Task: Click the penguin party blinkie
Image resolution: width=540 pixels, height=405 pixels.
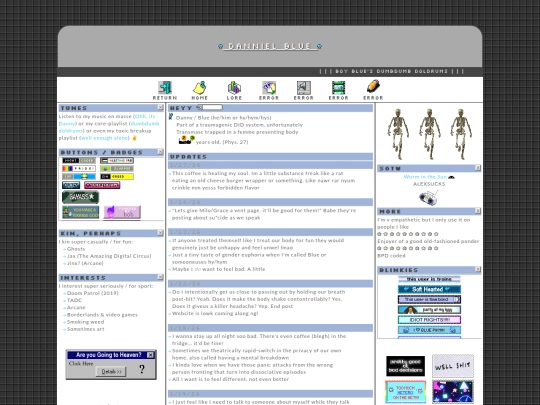Action: [429, 310]
